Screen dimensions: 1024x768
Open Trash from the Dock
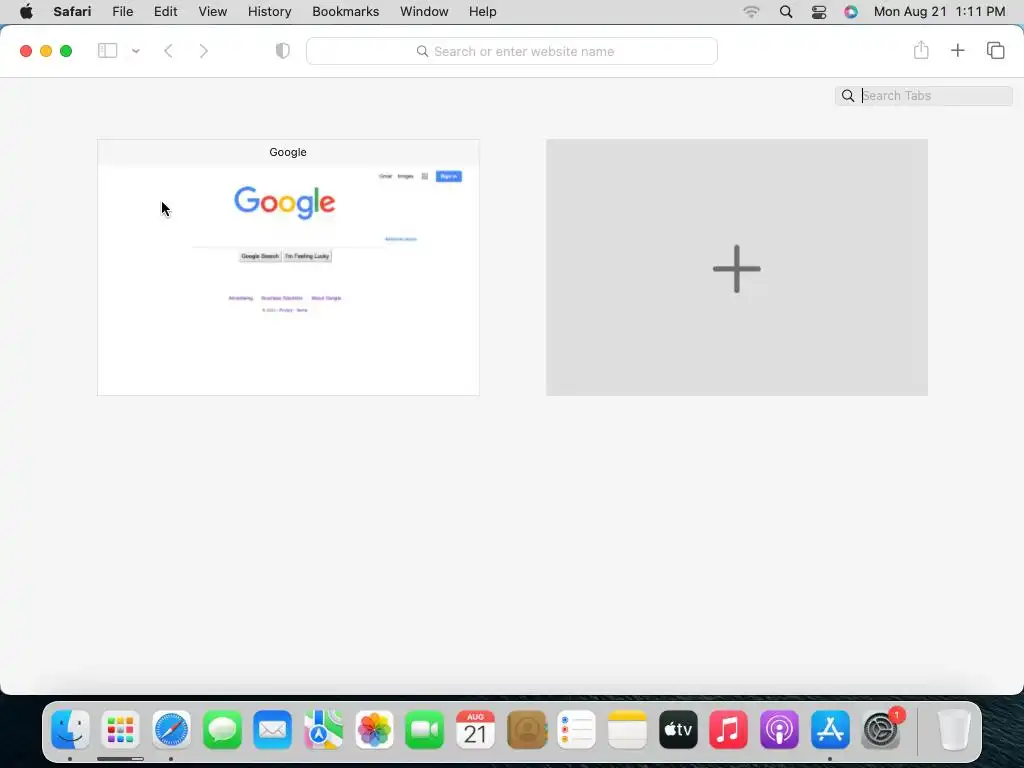[954, 729]
